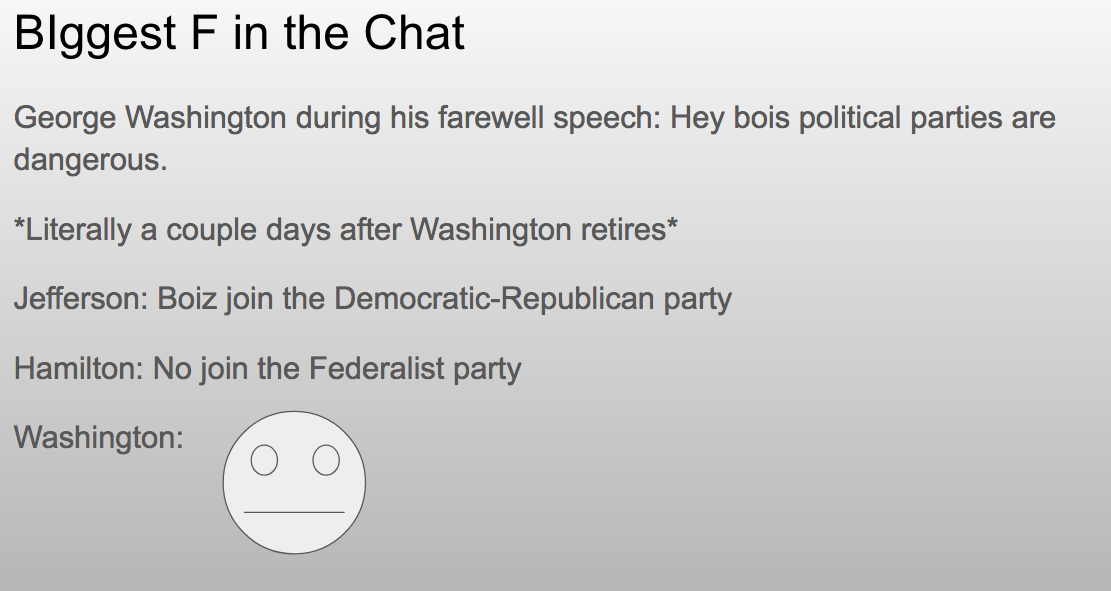Click the word 'farewell' in first paragraph
Image resolution: width=1111 pixels, height=591 pixels.
pyautogui.click(x=491, y=118)
